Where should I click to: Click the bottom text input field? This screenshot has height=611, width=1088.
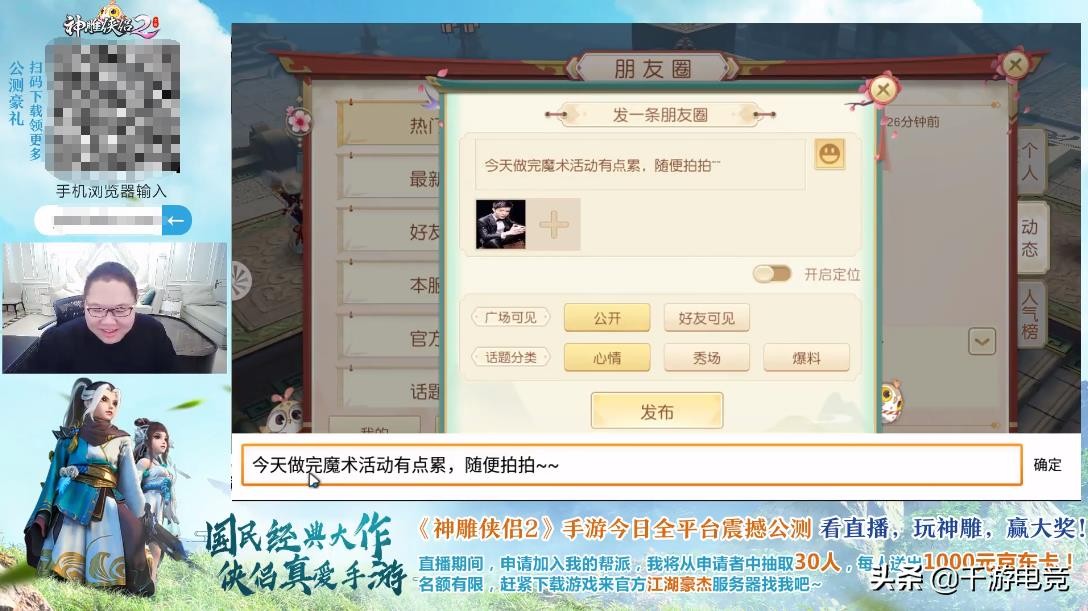(x=631, y=465)
